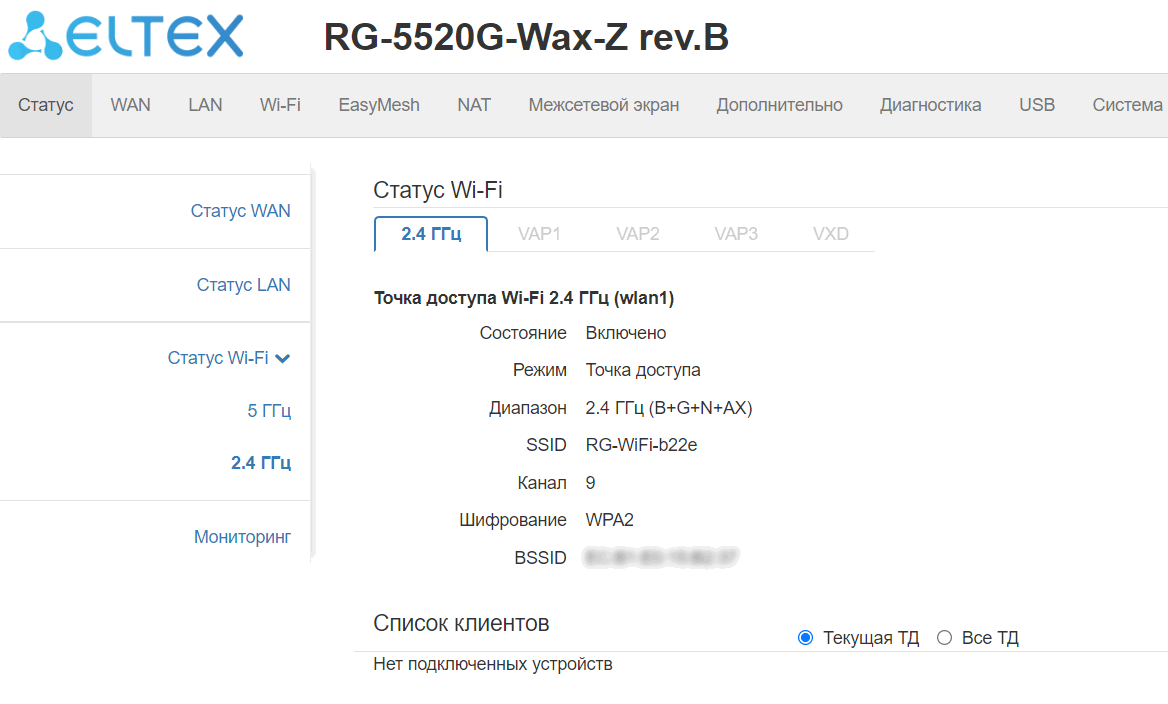Screen dimensions: 1168x704
Task: Select the Все ТД radio button
Action: click(945, 638)
